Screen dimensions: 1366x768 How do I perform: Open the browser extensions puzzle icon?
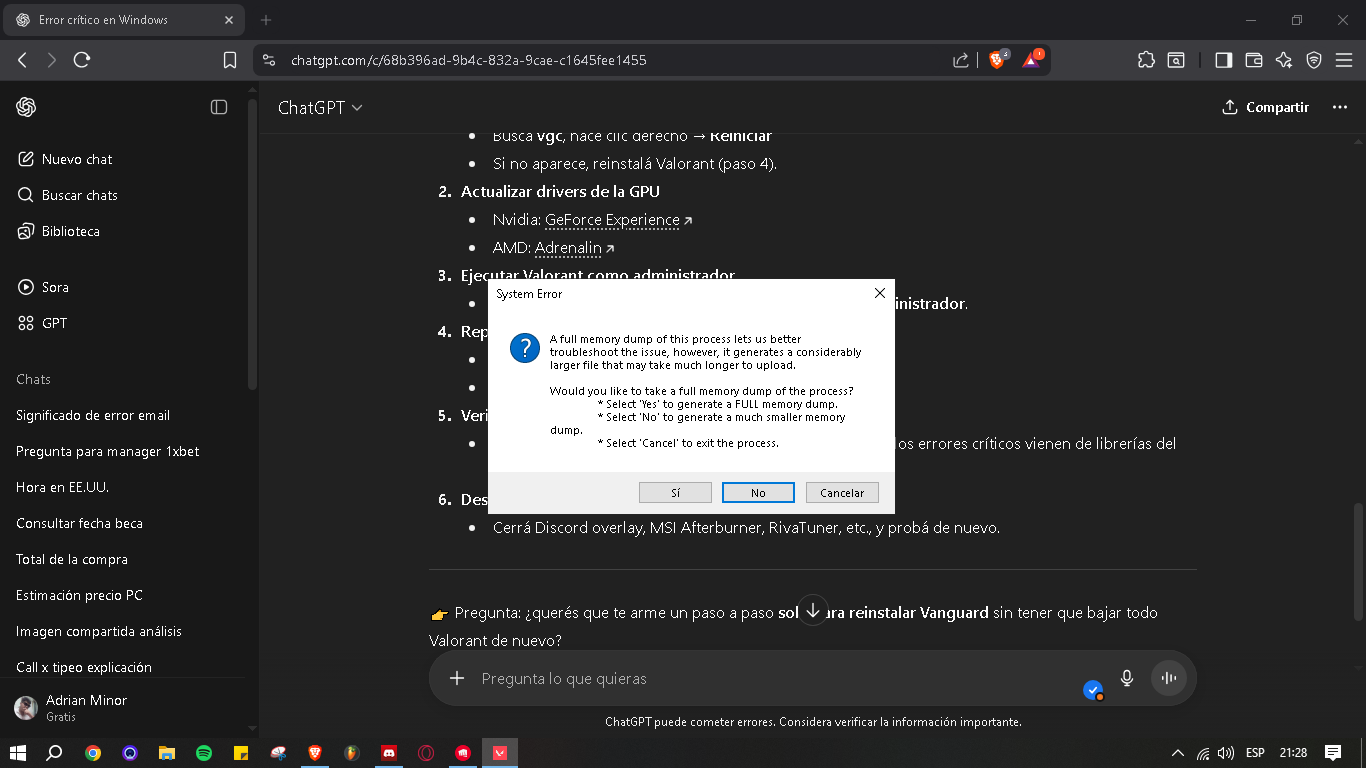pyautogui.click(x=1146, y=60)
